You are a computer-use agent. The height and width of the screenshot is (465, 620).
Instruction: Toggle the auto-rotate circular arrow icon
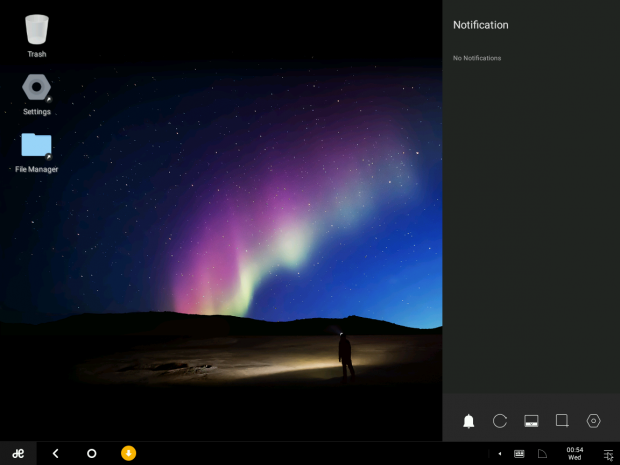500,421
